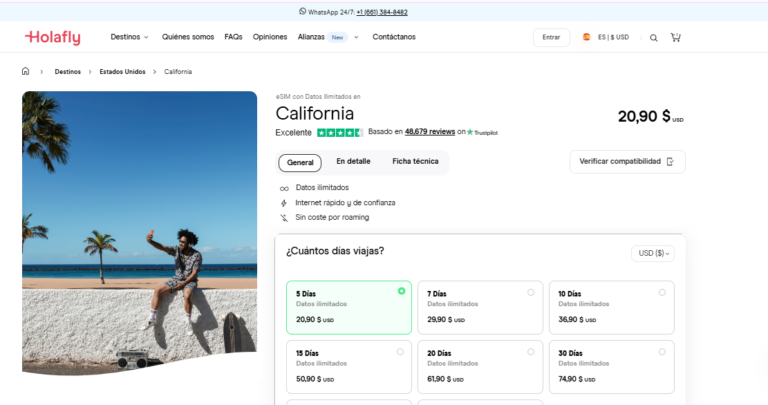Image resolution: width=768 pixels, height=405 pixels.
Task: Click the device compatibility phone icon
Action: 670,161
